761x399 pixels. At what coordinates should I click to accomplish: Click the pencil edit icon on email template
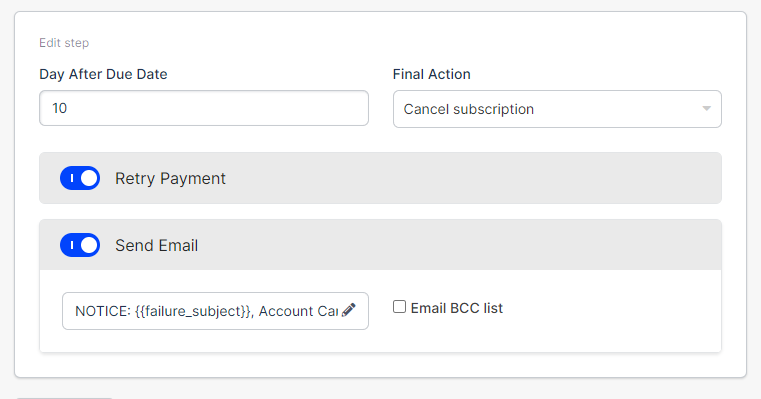pos(348,310)
